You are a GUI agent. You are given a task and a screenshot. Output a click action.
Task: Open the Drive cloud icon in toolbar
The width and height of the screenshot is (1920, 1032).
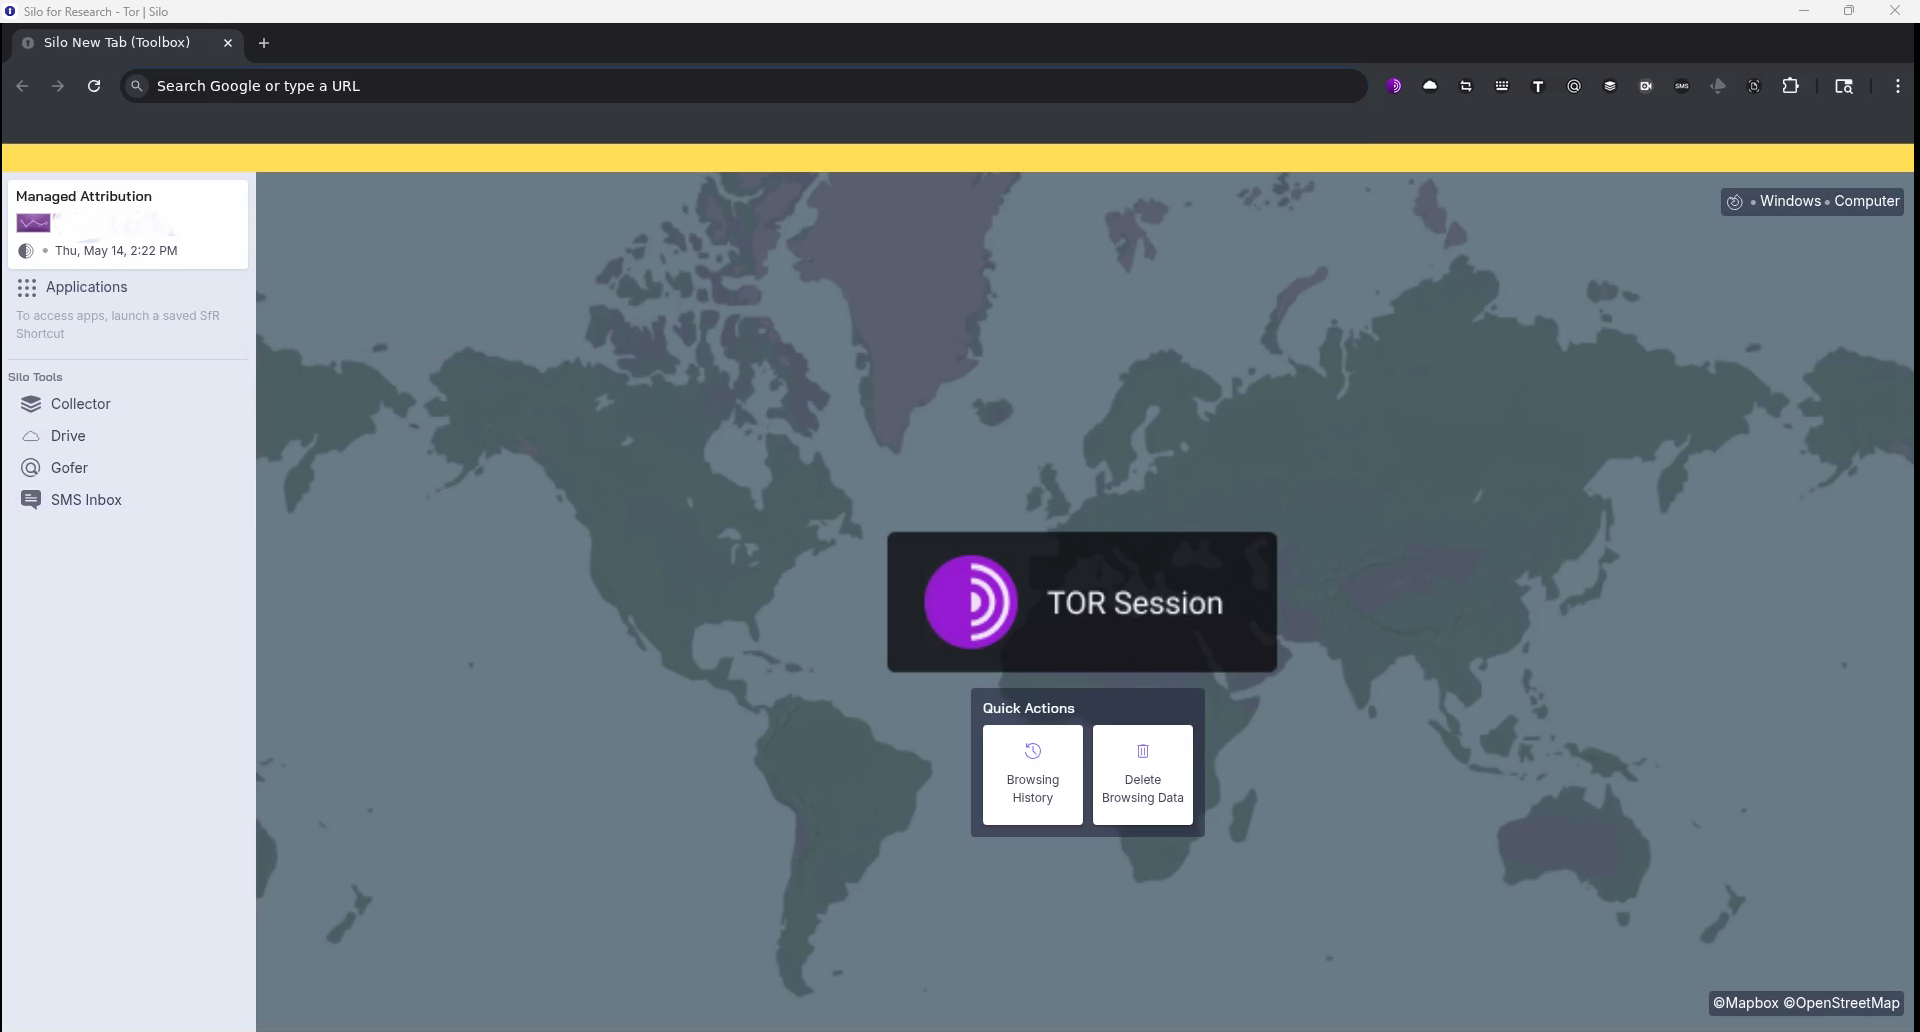tap(1430, 86)
